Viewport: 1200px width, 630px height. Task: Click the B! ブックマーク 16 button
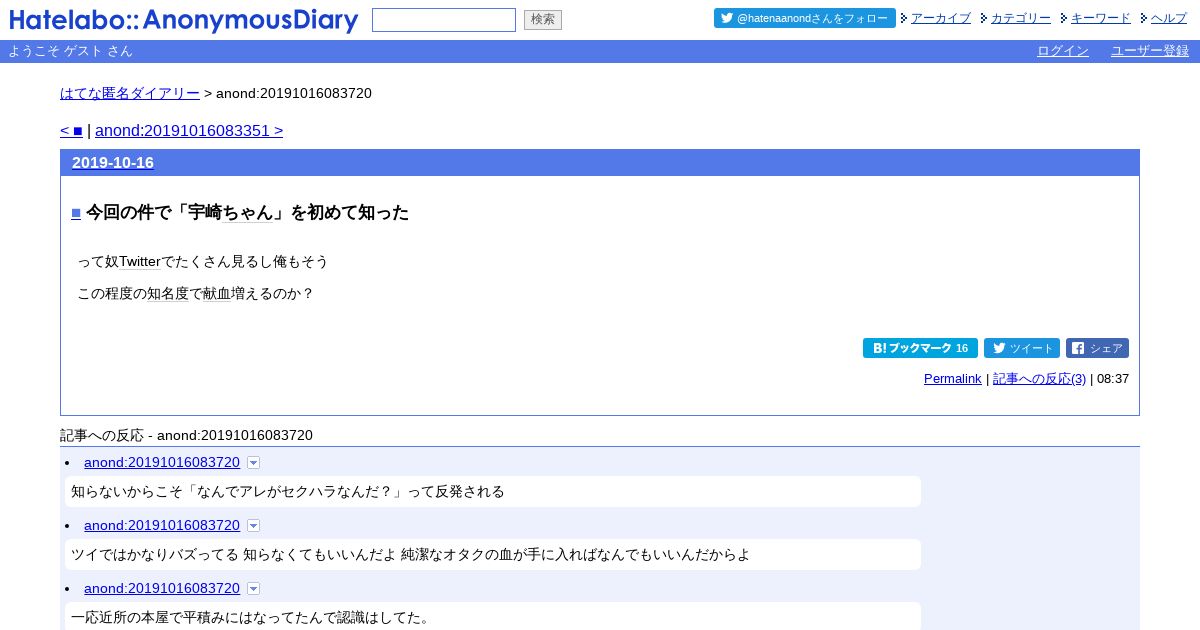pos(920,348)
